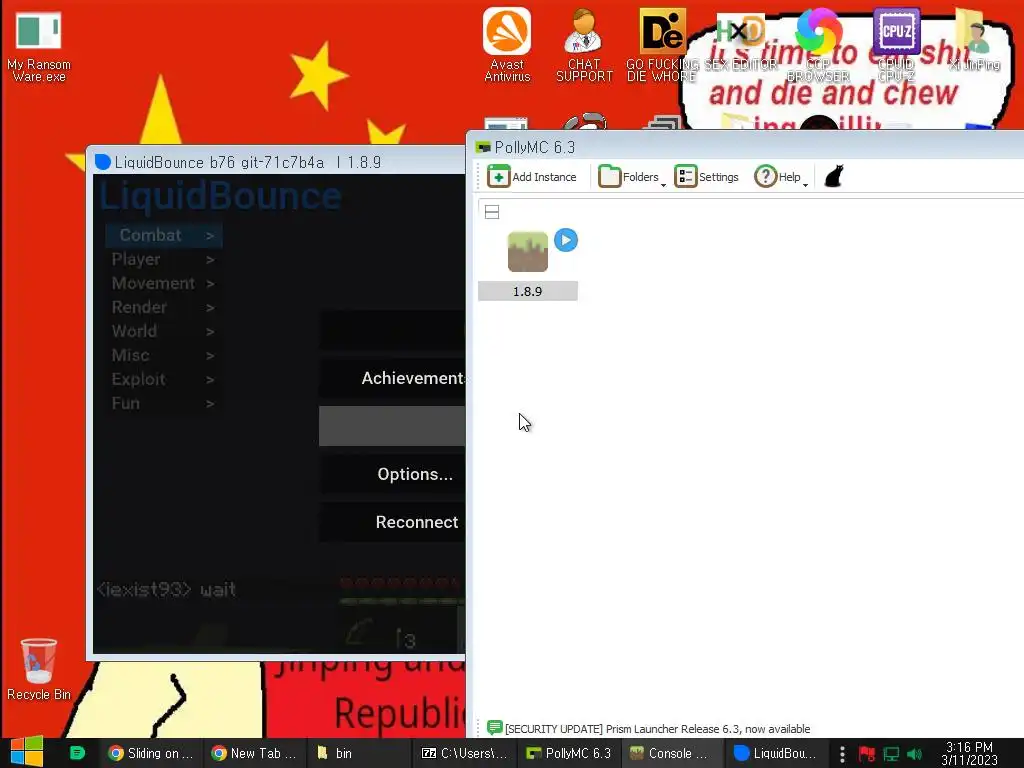Image resolution: width=1024 pixels, height=768 pixels.
Task: Select the 1.8.9 grass block instance
Action: pyautogui.click(x=528, y=251)
